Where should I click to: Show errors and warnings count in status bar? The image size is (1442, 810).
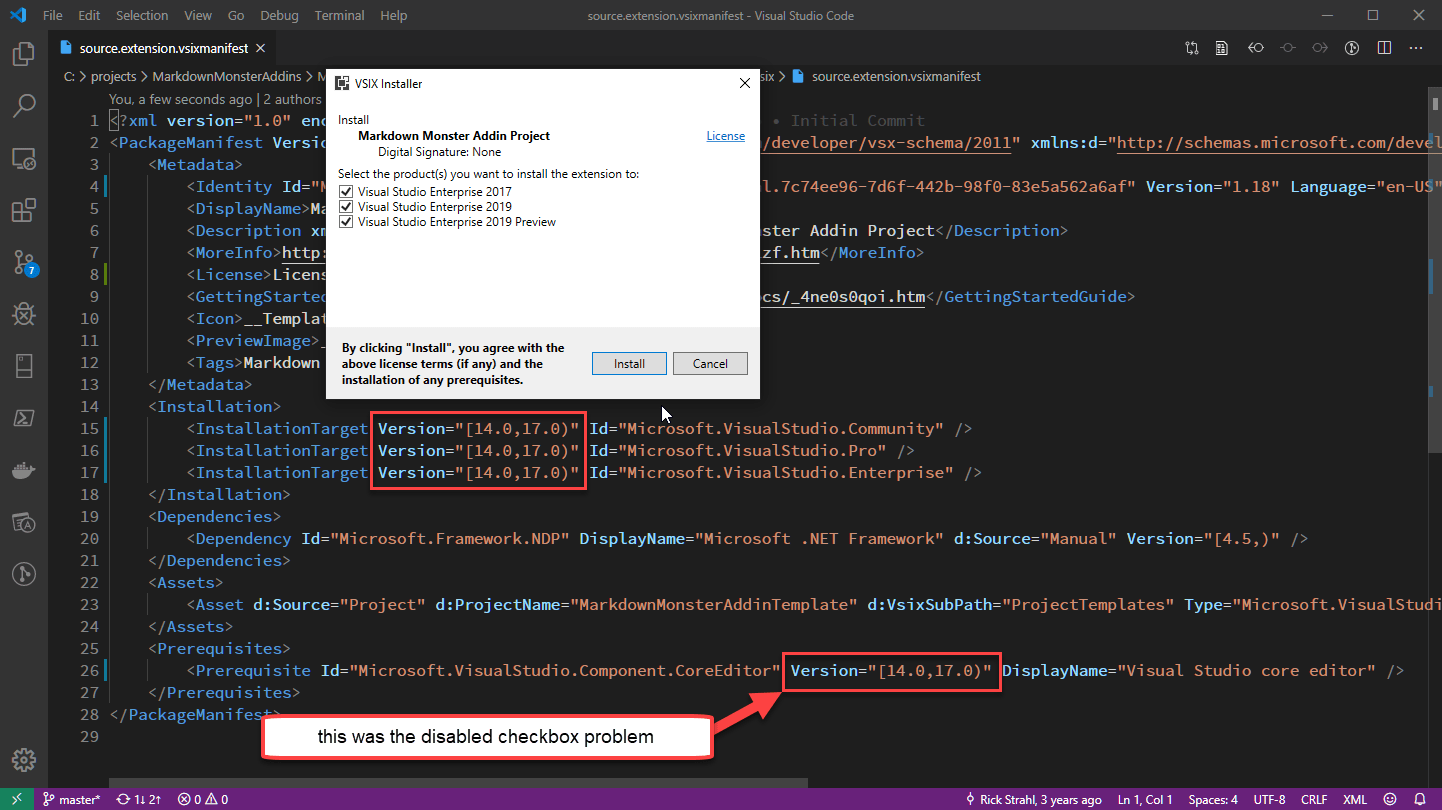click(203, 799)
